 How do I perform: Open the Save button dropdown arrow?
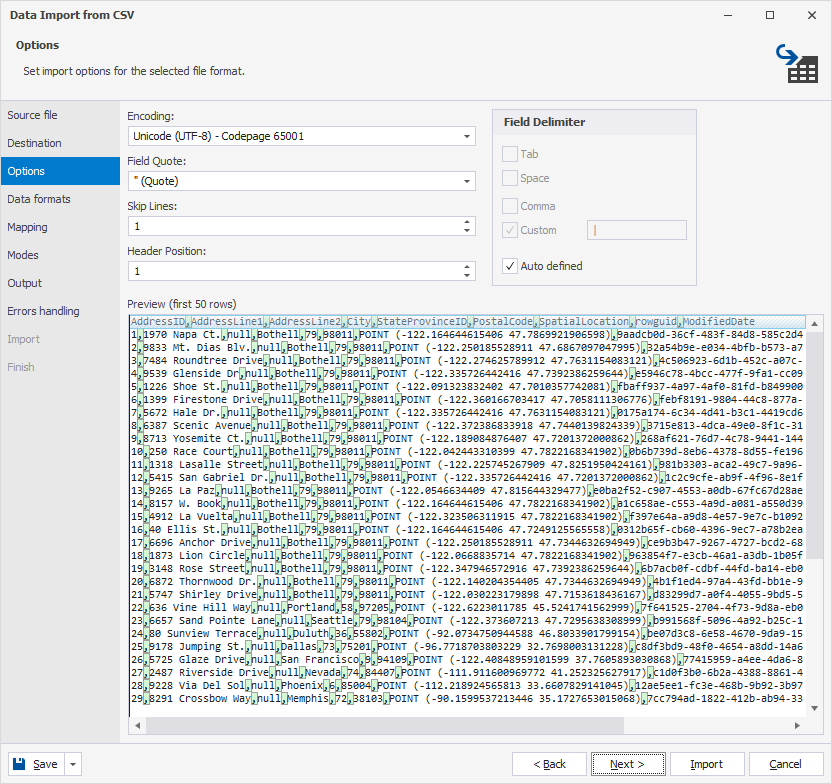[73, 764]
